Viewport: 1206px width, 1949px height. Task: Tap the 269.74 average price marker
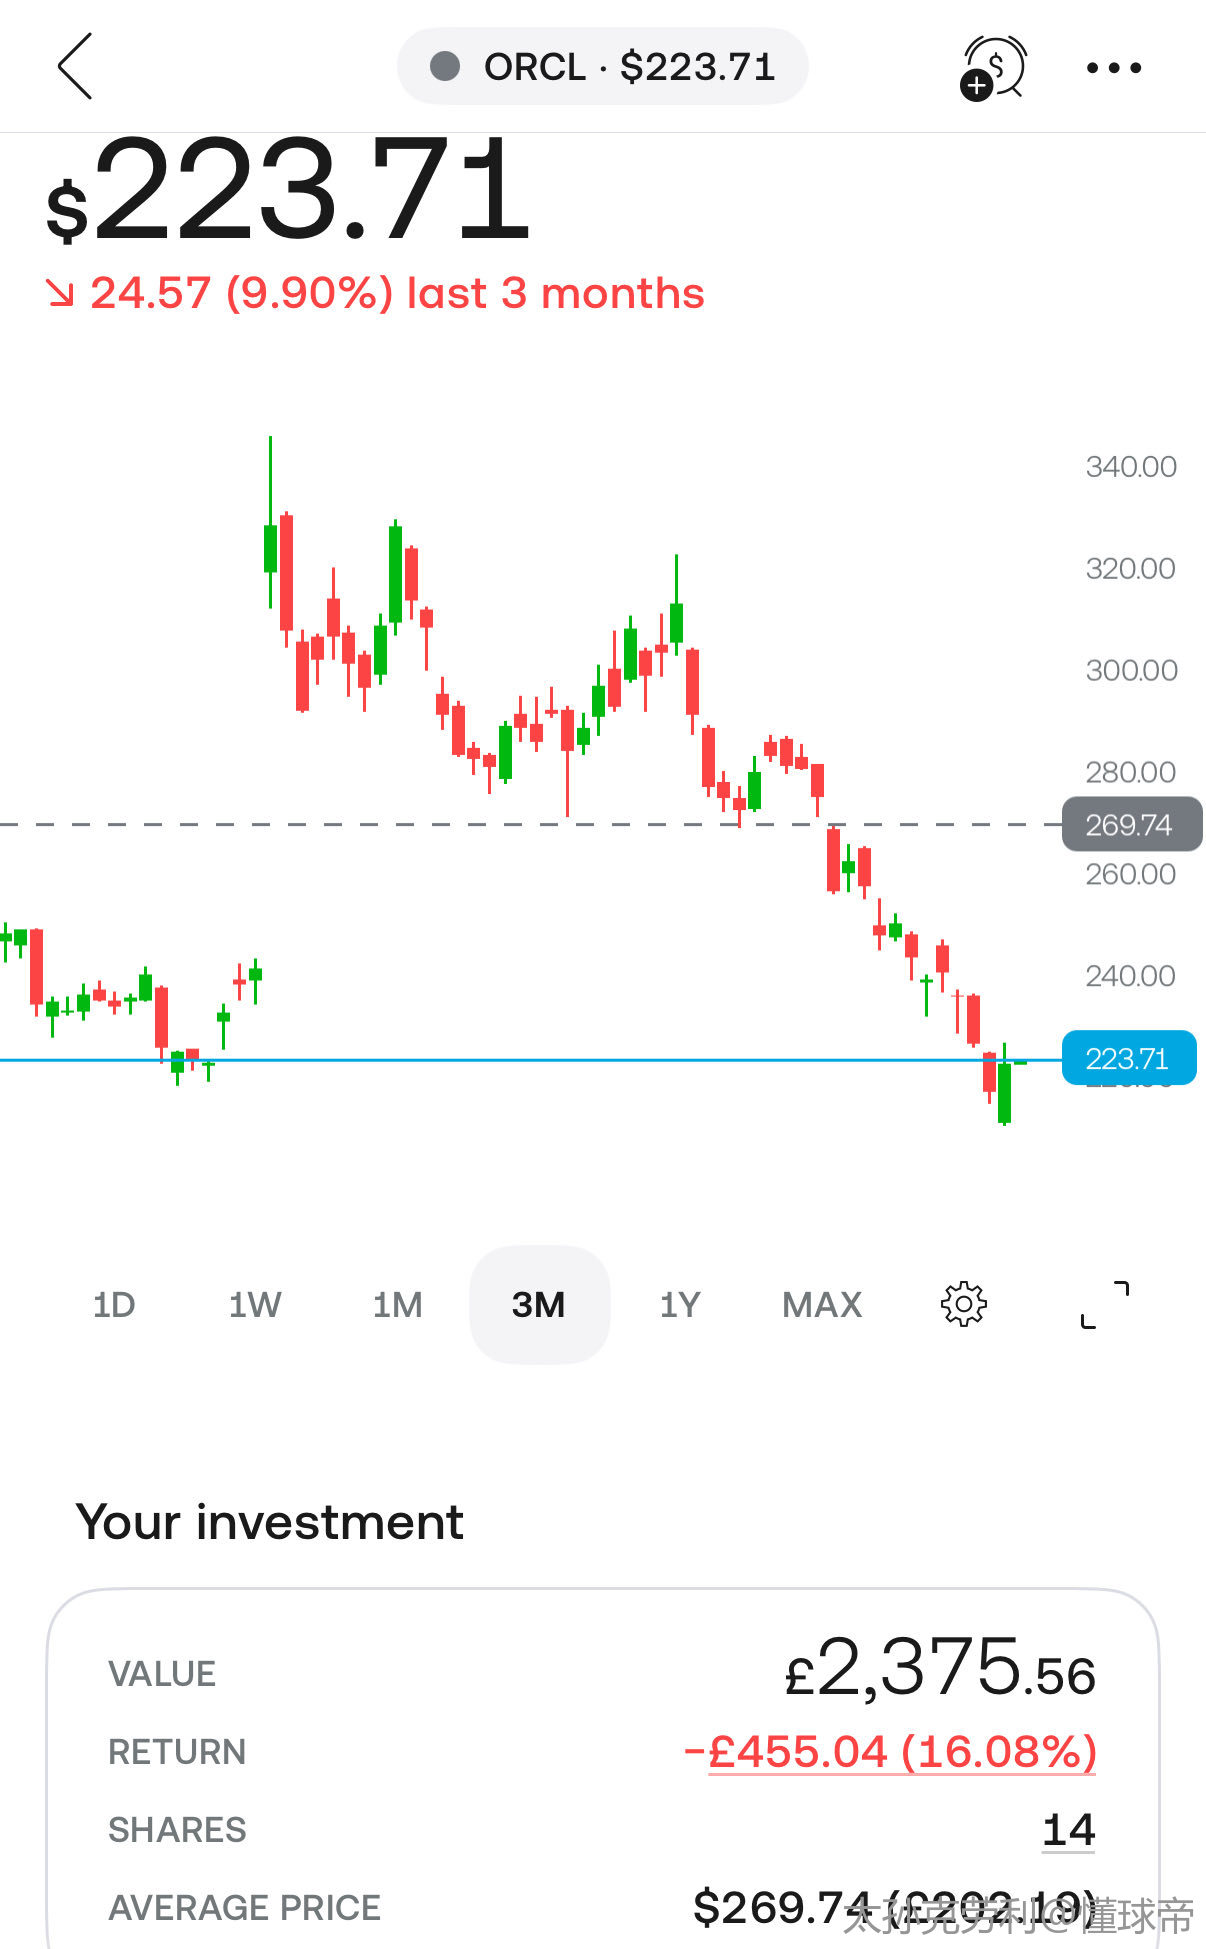pyautogui.click(x=1130, y=825)
